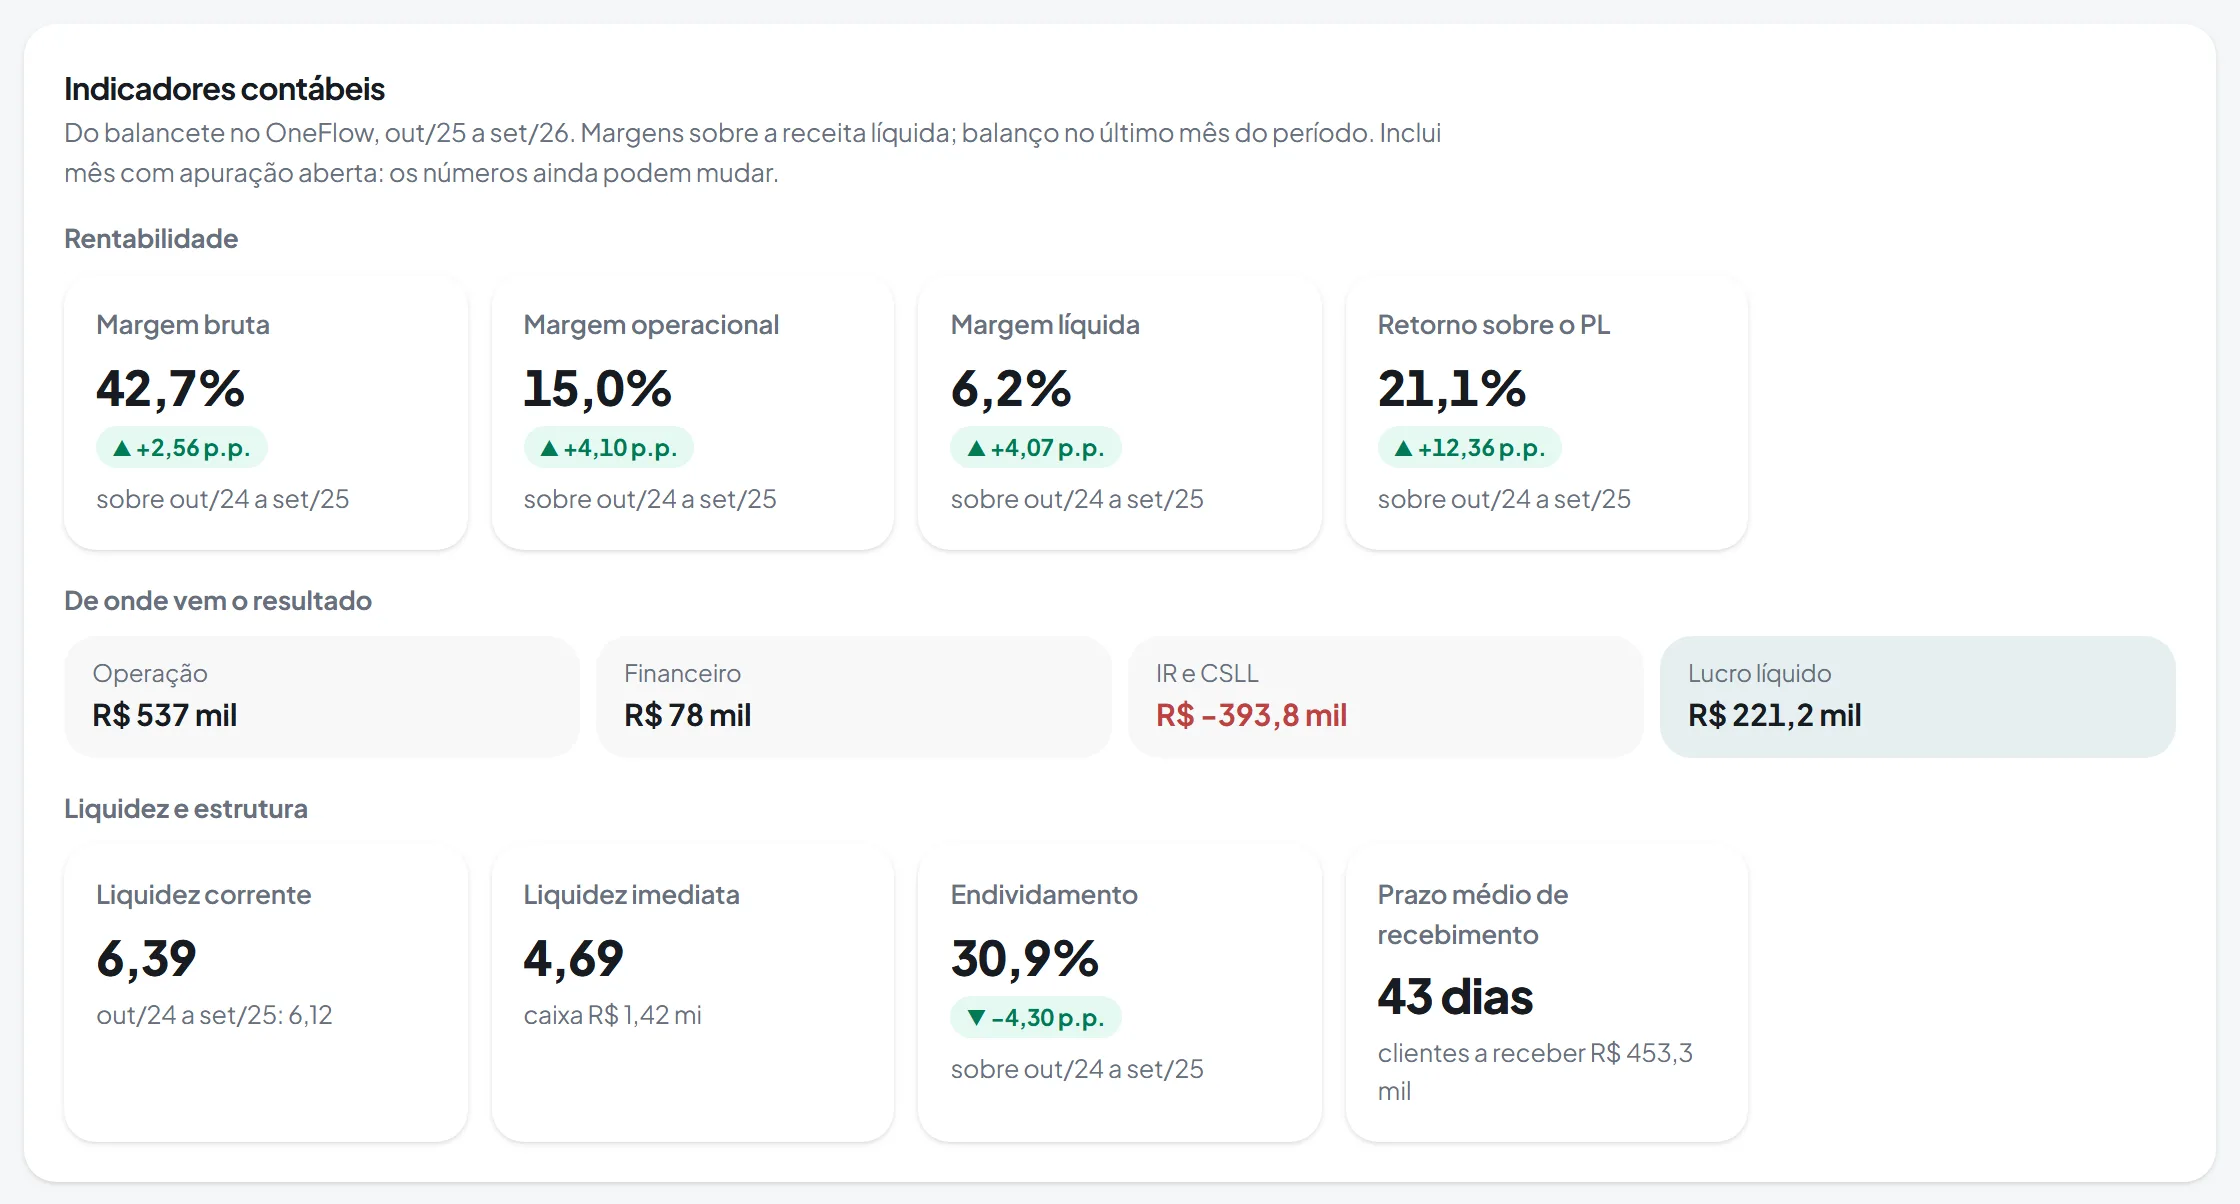The image size is (2240, 1204).
Task: Select the Prazo médio de recebimento label
Action: [1472, 915]
